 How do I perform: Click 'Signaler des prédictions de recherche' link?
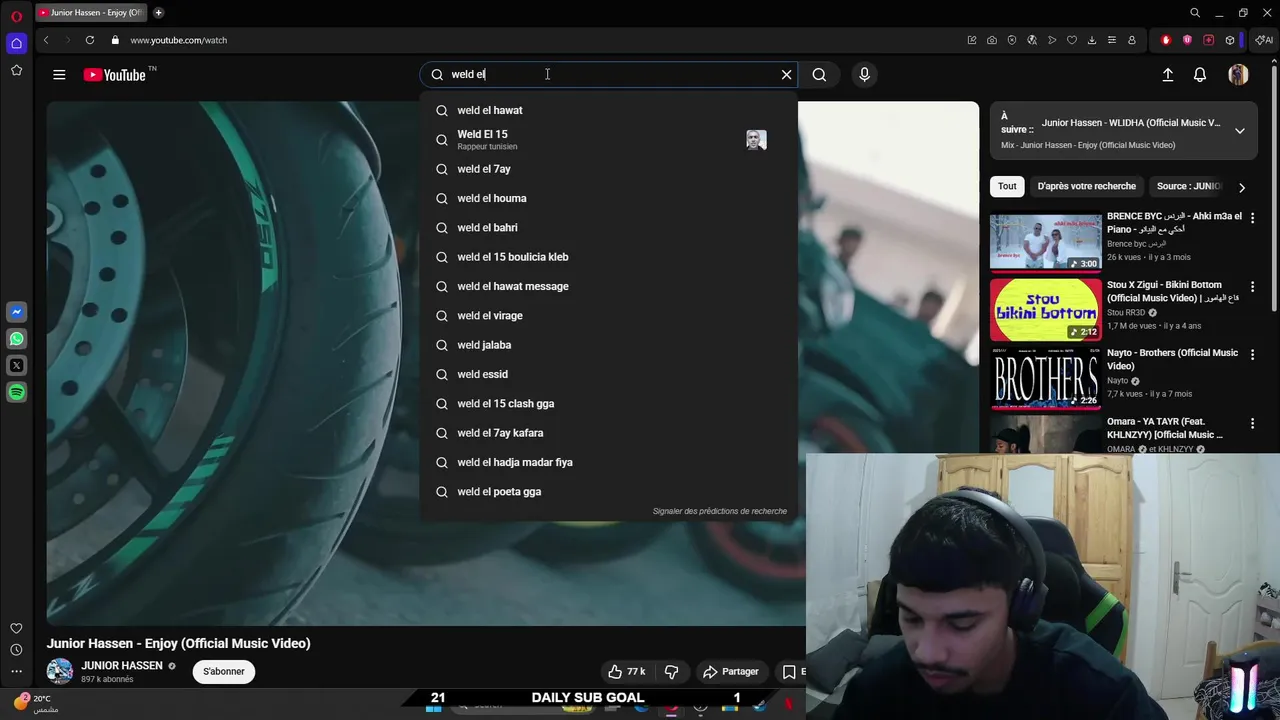click(720, 511)
